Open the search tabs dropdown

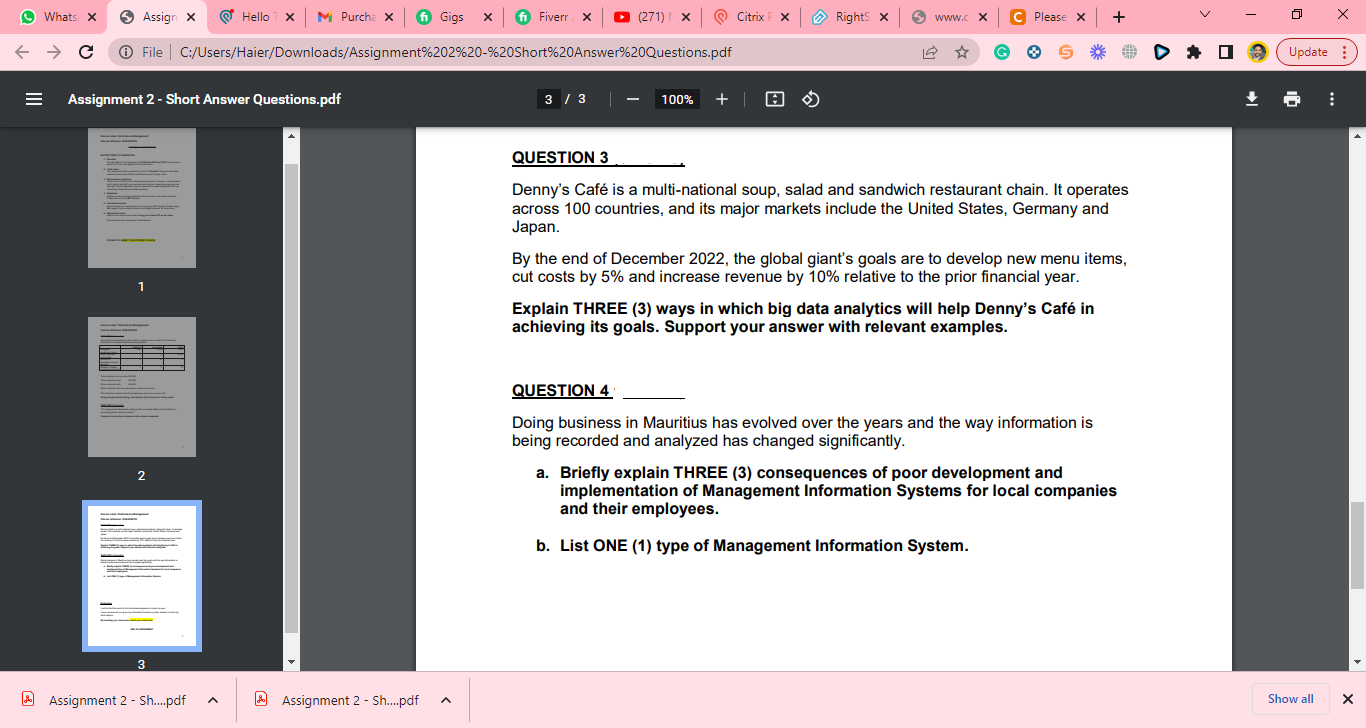pos(1203,17)
